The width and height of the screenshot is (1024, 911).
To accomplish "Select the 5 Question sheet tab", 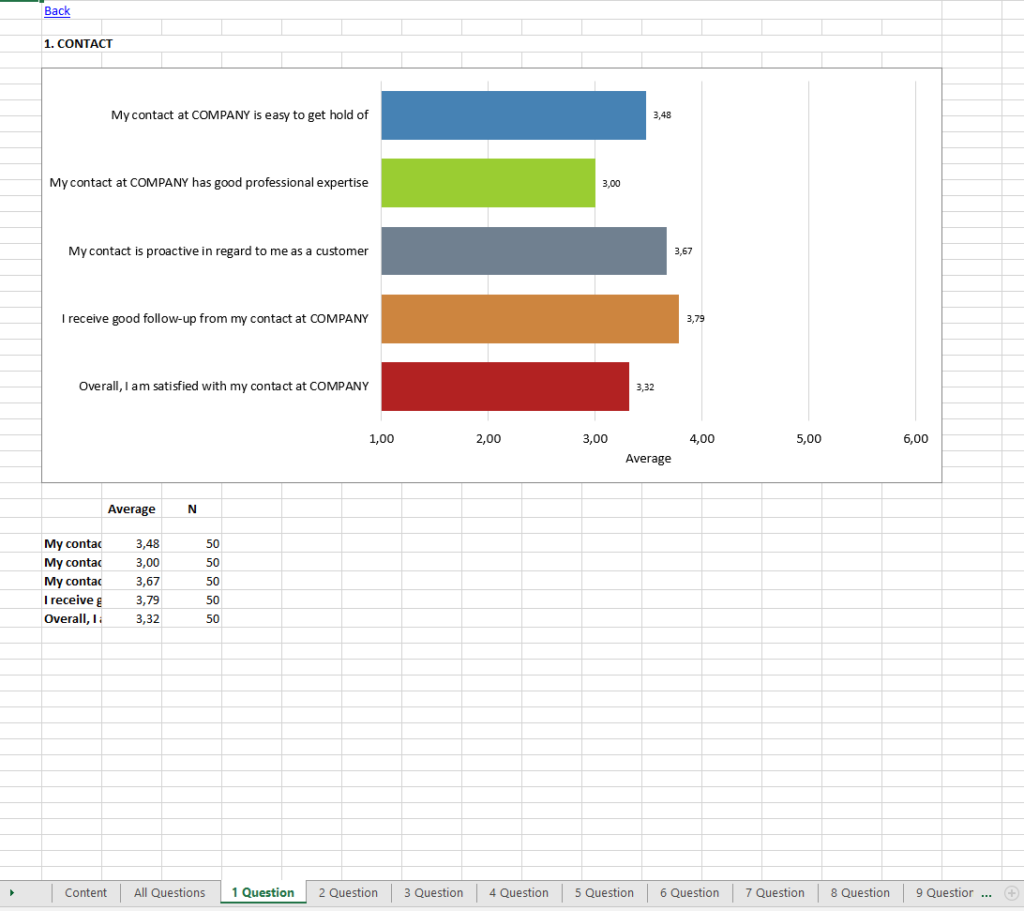I will (604, 893).
